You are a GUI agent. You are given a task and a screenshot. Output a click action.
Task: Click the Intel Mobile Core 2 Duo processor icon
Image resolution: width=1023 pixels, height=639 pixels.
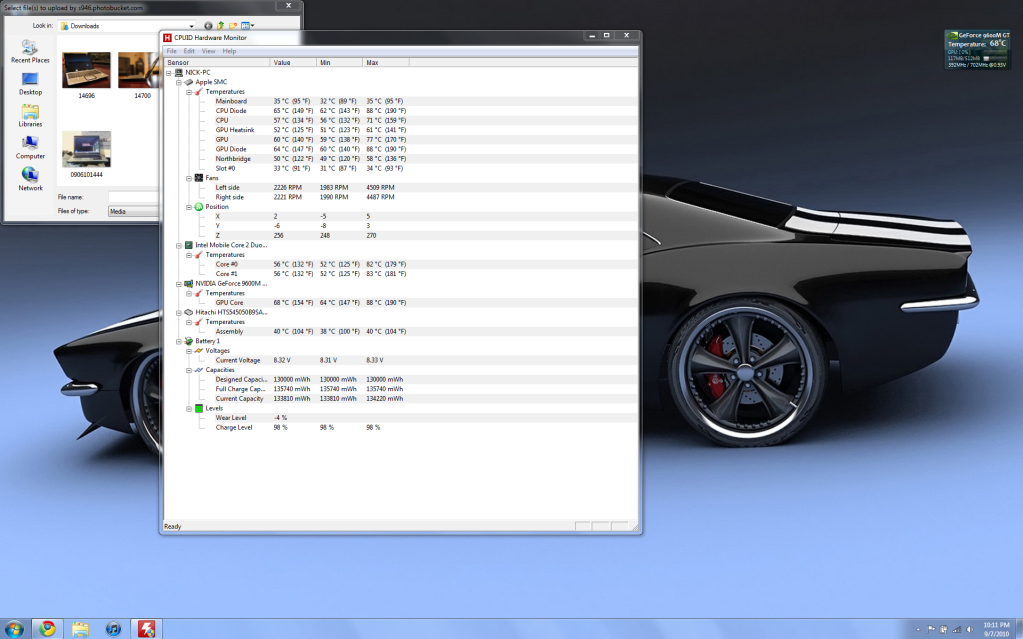[x=189, y=245]
